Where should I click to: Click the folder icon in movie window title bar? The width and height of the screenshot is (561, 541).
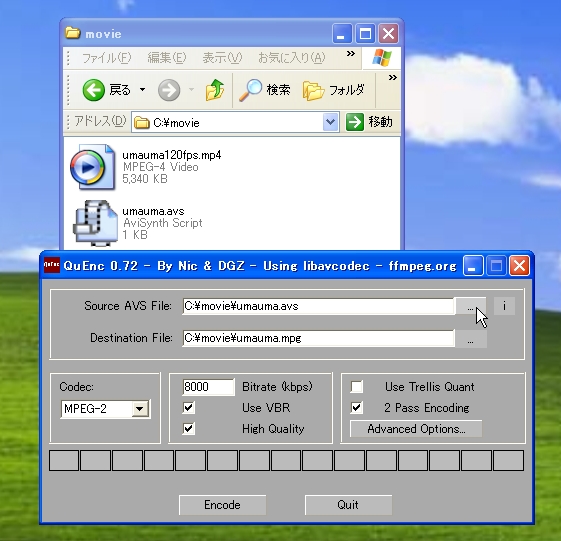coord(73,33)
